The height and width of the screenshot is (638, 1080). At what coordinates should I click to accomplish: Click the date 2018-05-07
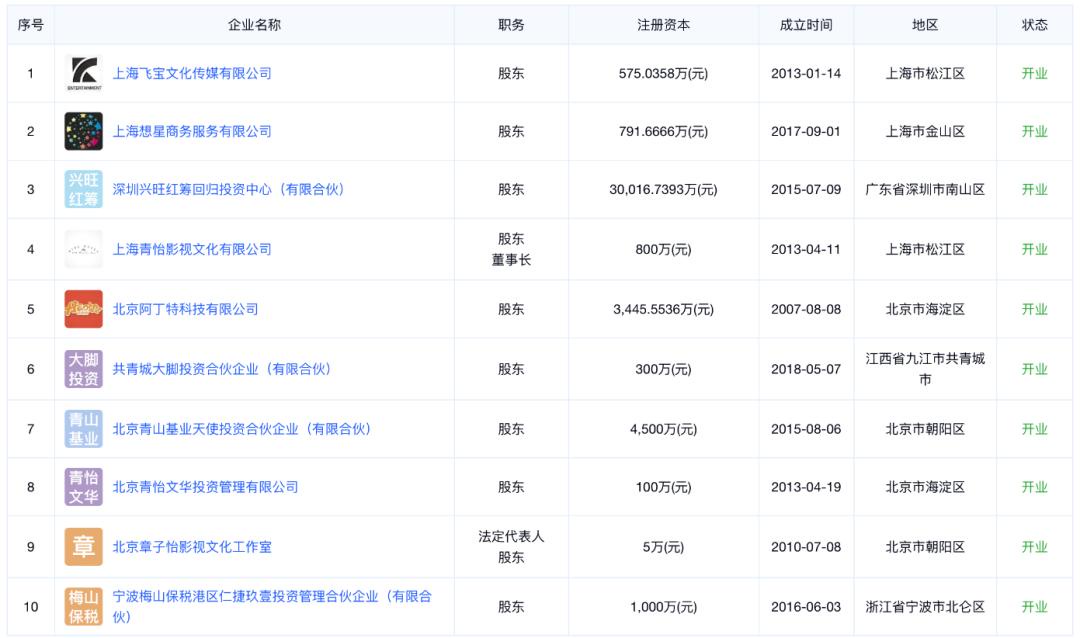[806, 369]
